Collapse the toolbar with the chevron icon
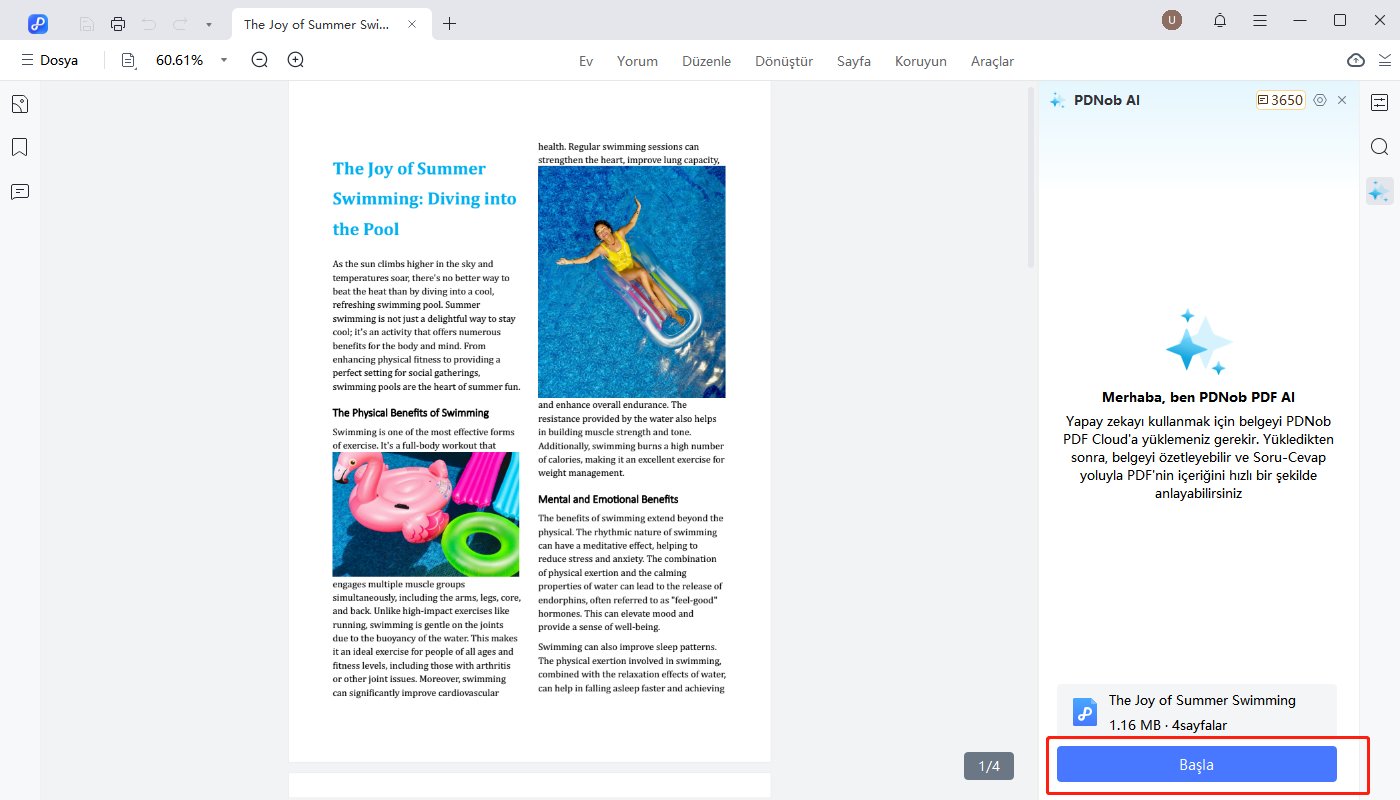The image size is (1400, 800). tap(1385, 60)
